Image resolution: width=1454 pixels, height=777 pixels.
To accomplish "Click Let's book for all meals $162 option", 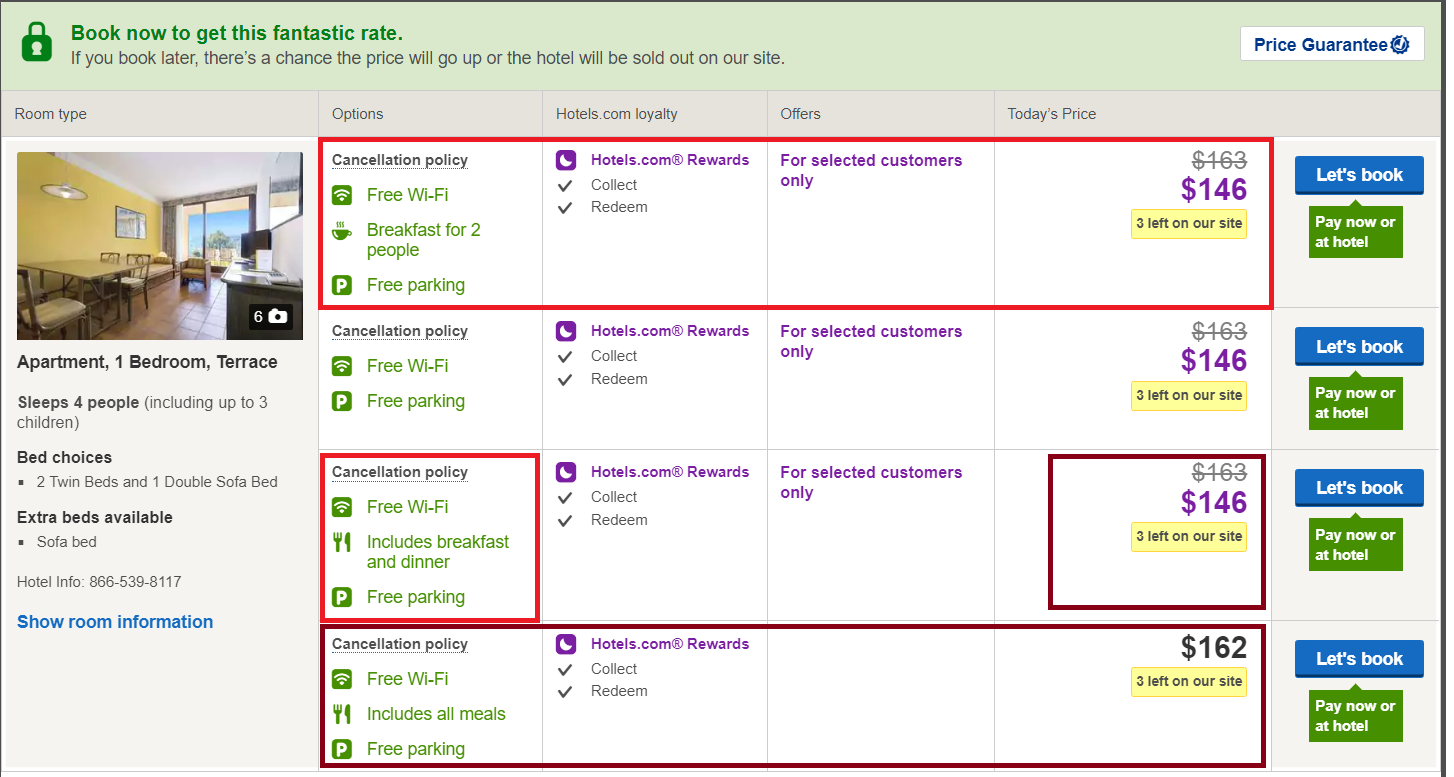I will click(x=1359, y=659).
